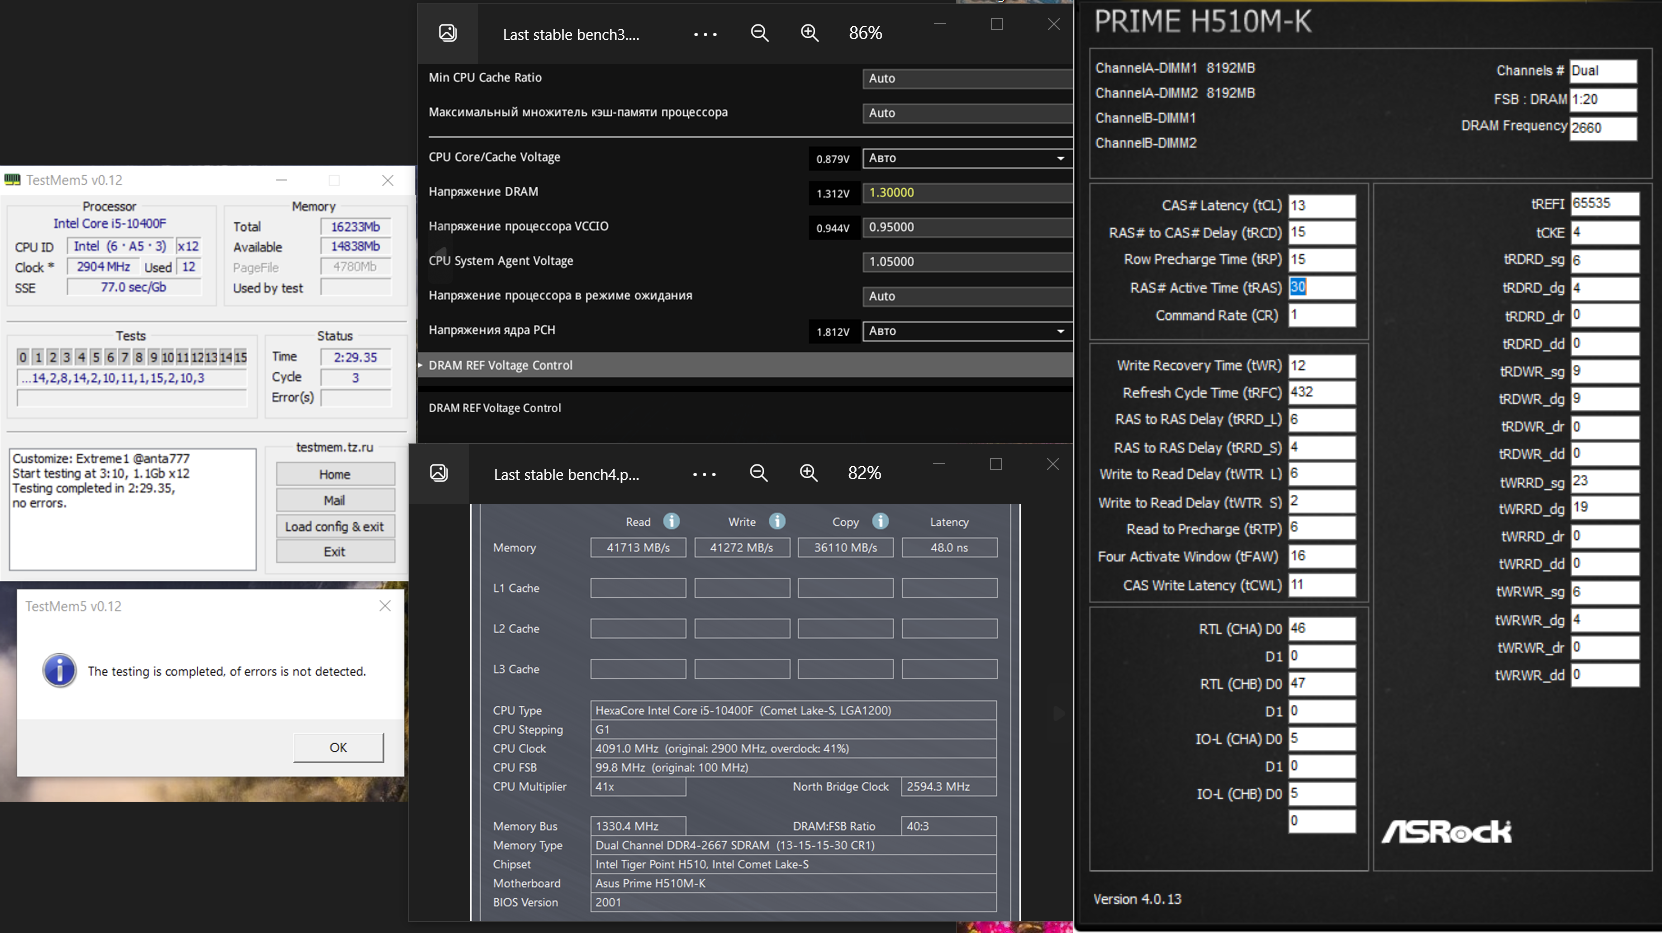This screenshot has height=933, width=1662.
Task: Click the 82% zoom level in bench4 window
Action: [x=865, y=473]
